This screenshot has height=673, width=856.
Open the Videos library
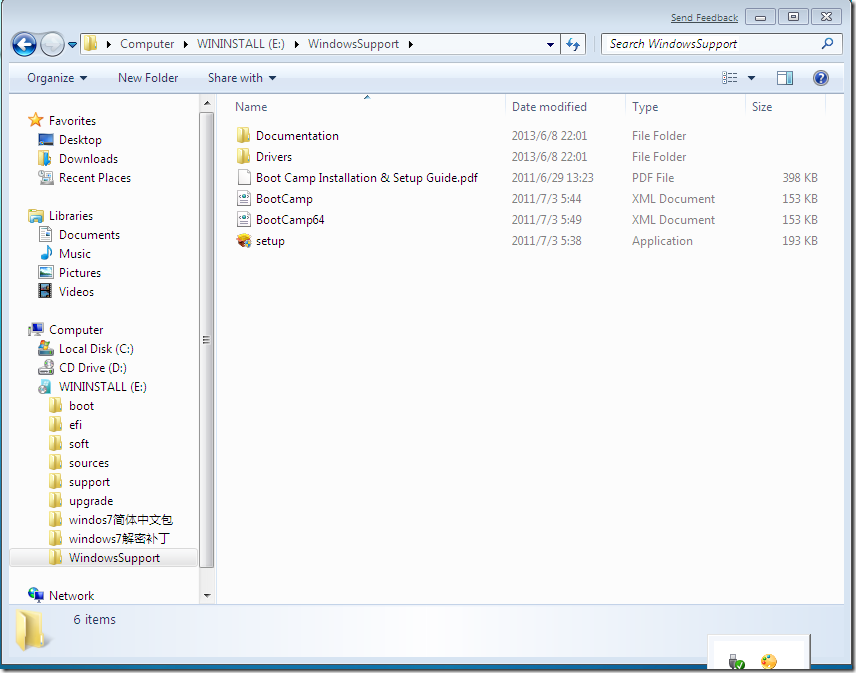(76, 292)
